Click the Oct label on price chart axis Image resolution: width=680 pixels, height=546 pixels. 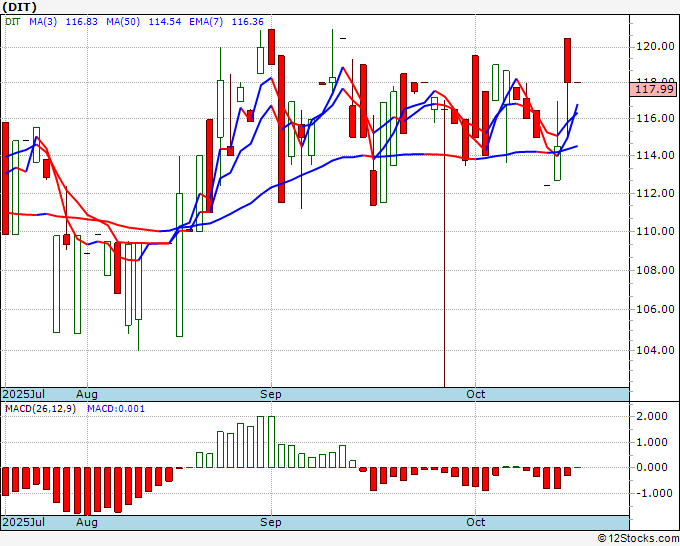tap(475, 394)
